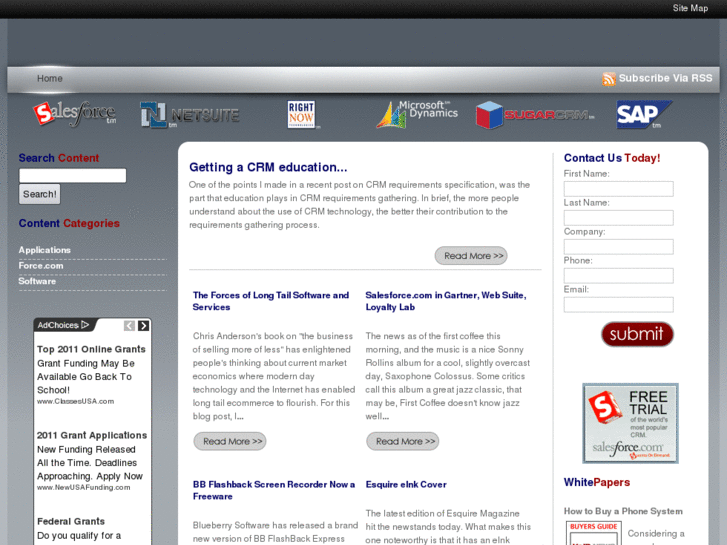The image size is (727, 545).
Task: Click the ad next arrow
Action: (144, 326)
